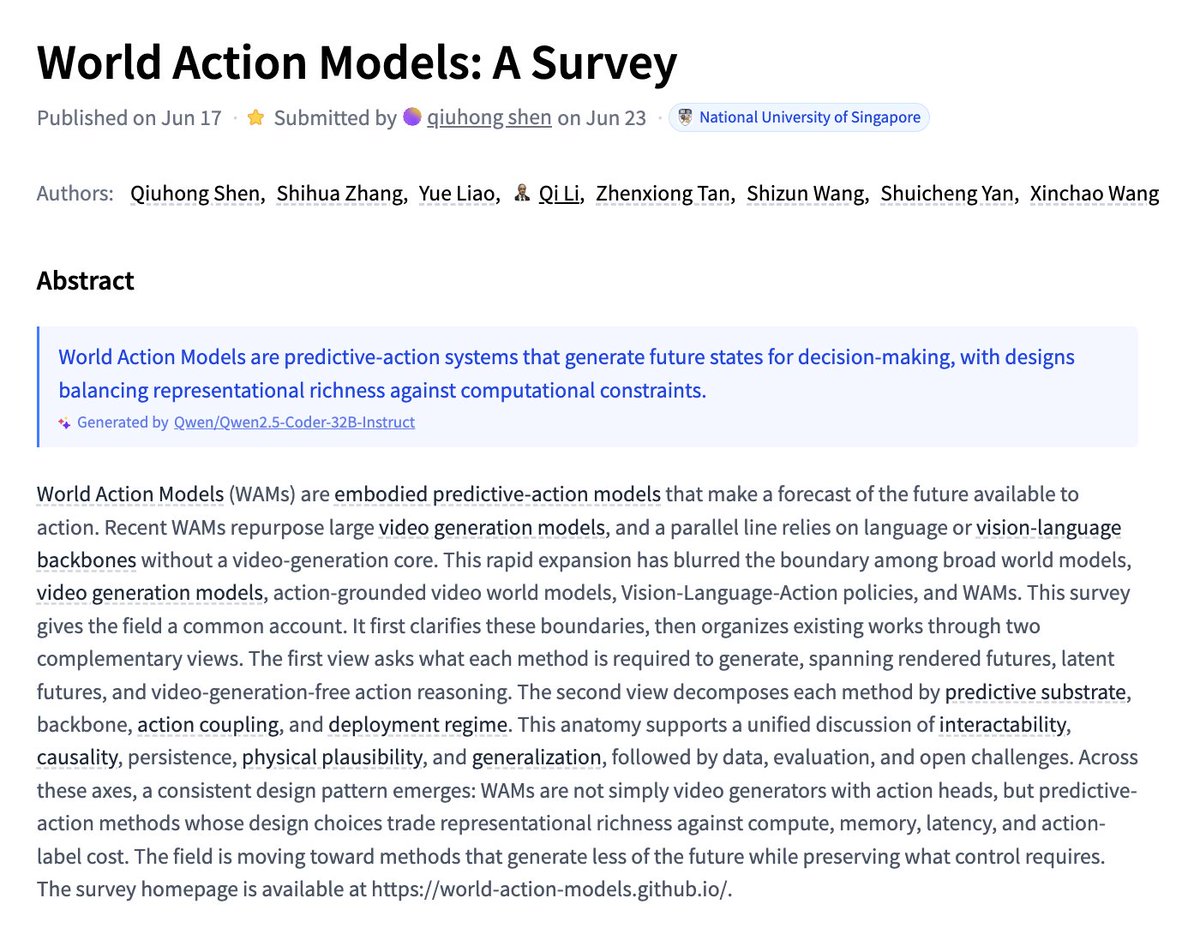This screenshot has height=946, width=1200.
Task: Click the embedded predictive-action models keyword
Action: (498, 494)
